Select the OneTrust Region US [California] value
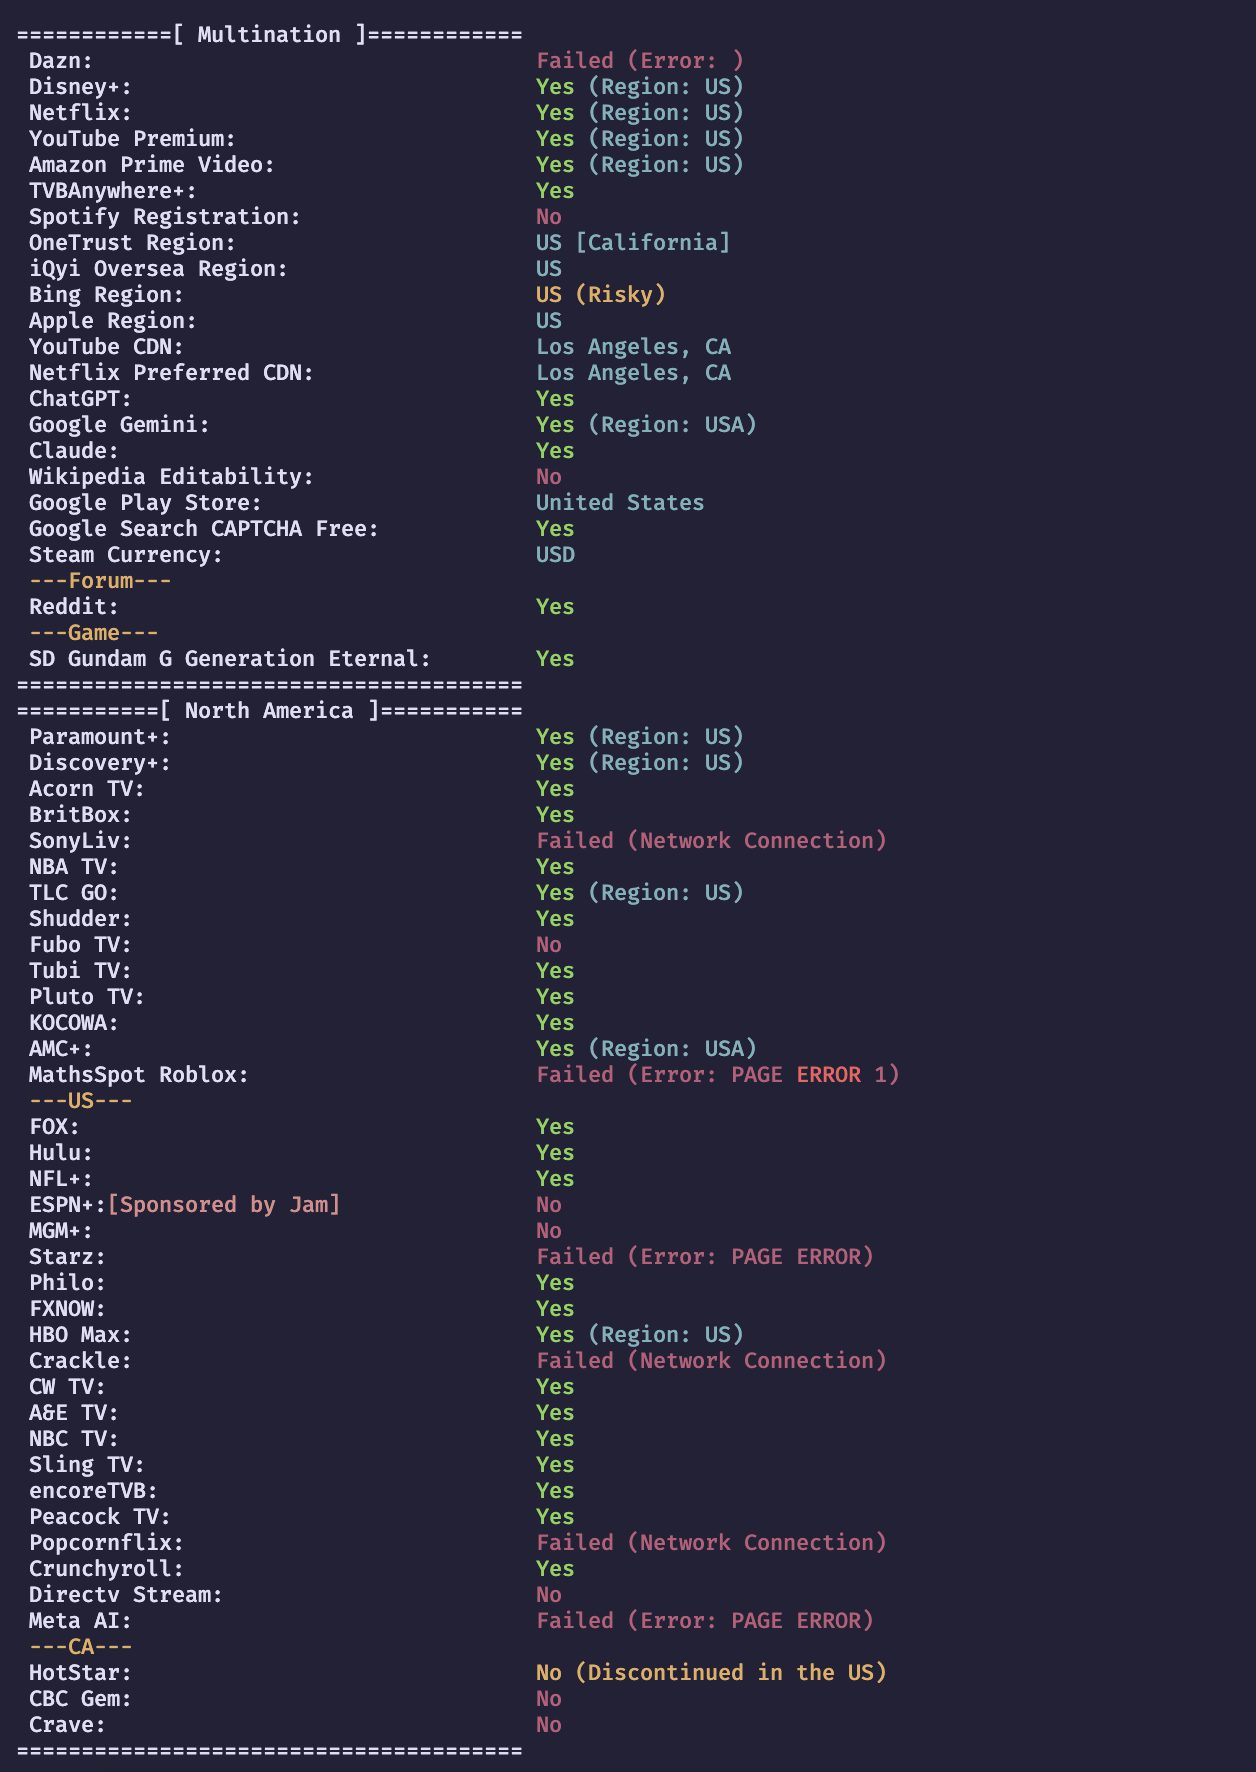1256x1772 pixels. tap(633, 243)
